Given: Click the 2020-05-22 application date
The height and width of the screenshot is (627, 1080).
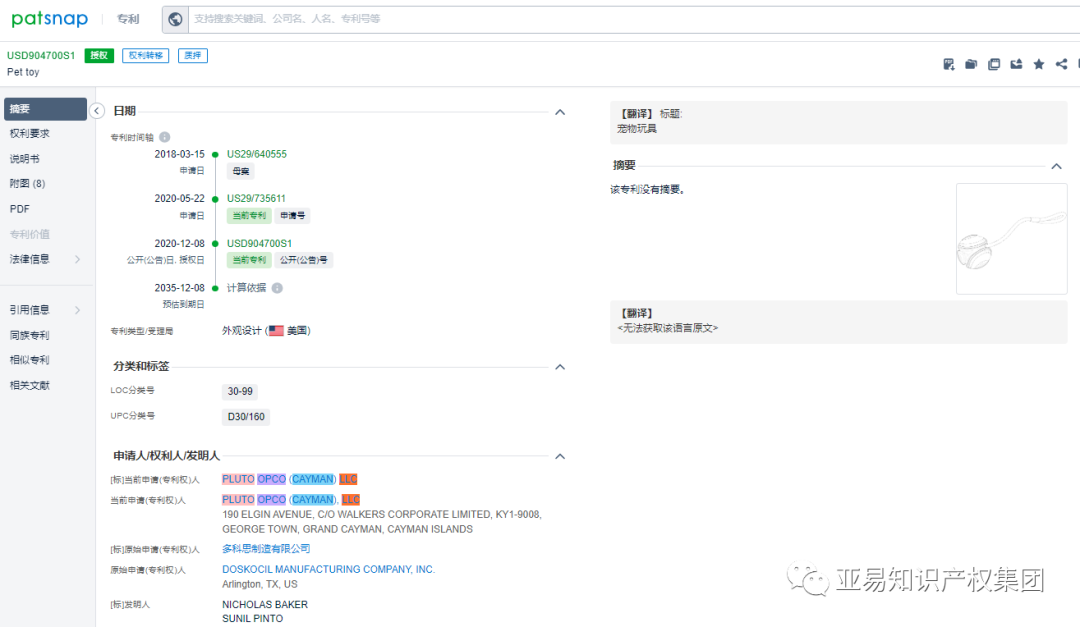Looking at the screenshot, I should (180, 198).
